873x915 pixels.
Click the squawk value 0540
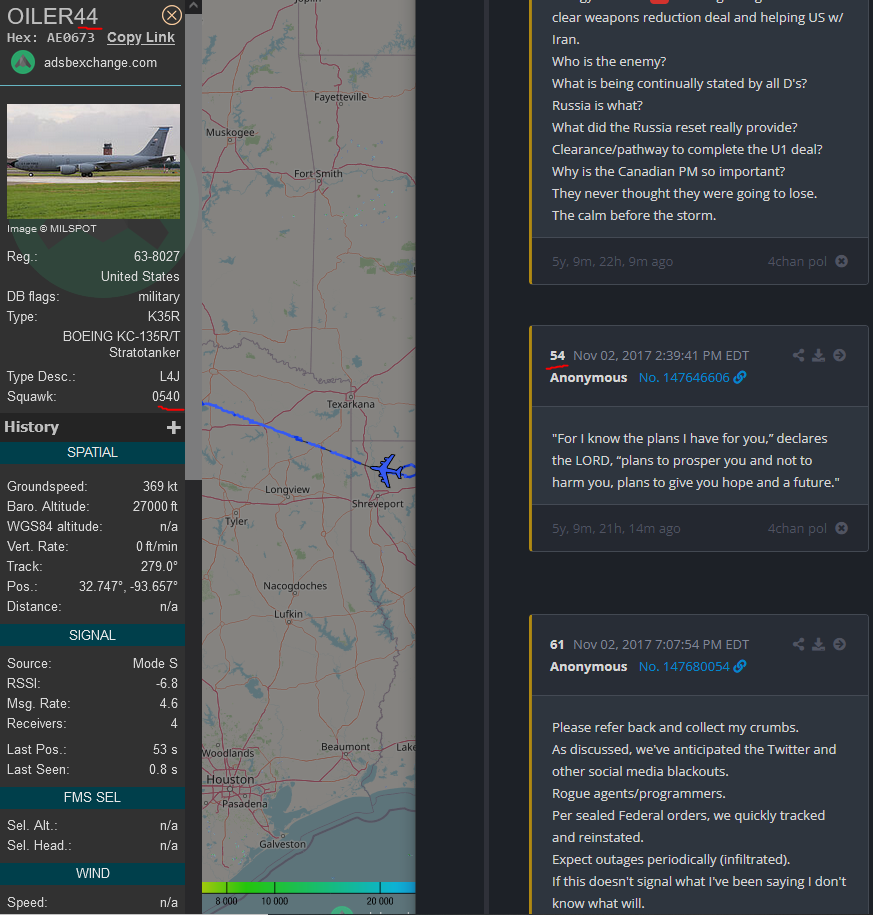click(x=166, y=396)
